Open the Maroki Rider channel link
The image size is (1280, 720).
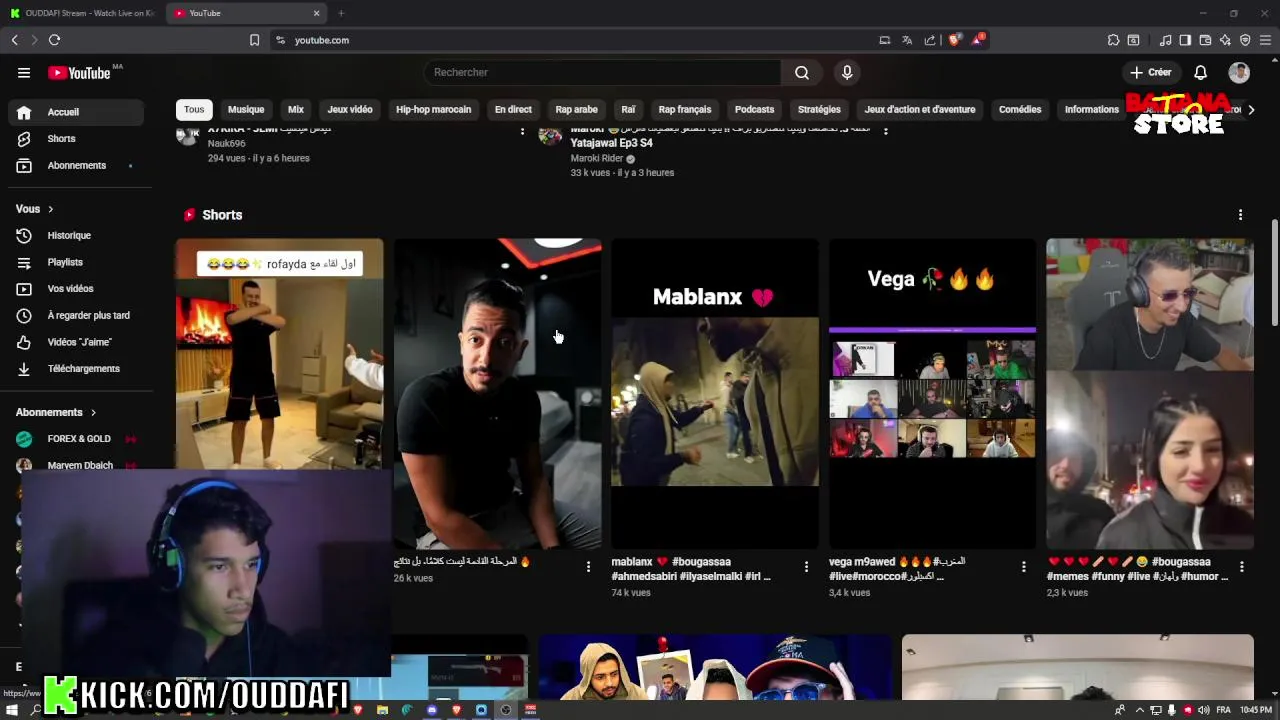(x=597, y=158)
